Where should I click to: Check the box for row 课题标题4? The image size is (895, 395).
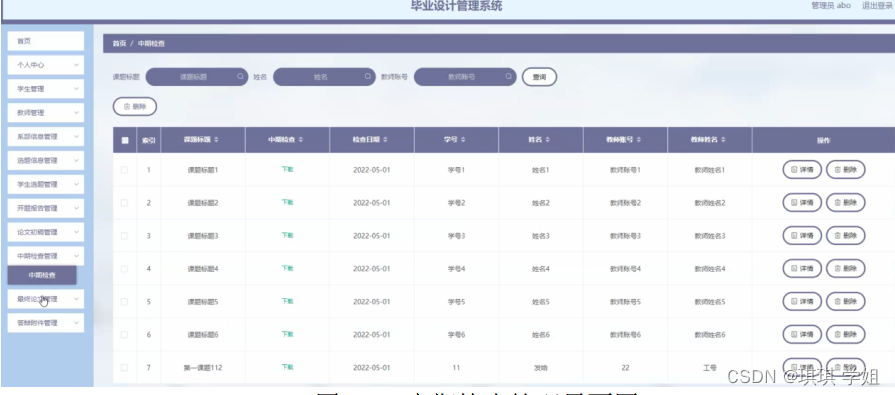pyautogui.click(x=124, y=268)
